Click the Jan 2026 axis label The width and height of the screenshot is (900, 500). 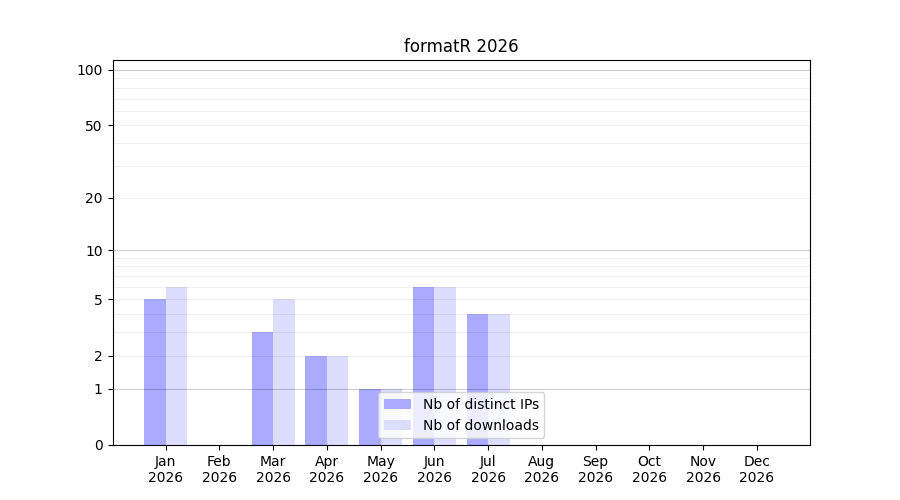tap(165, 469)
